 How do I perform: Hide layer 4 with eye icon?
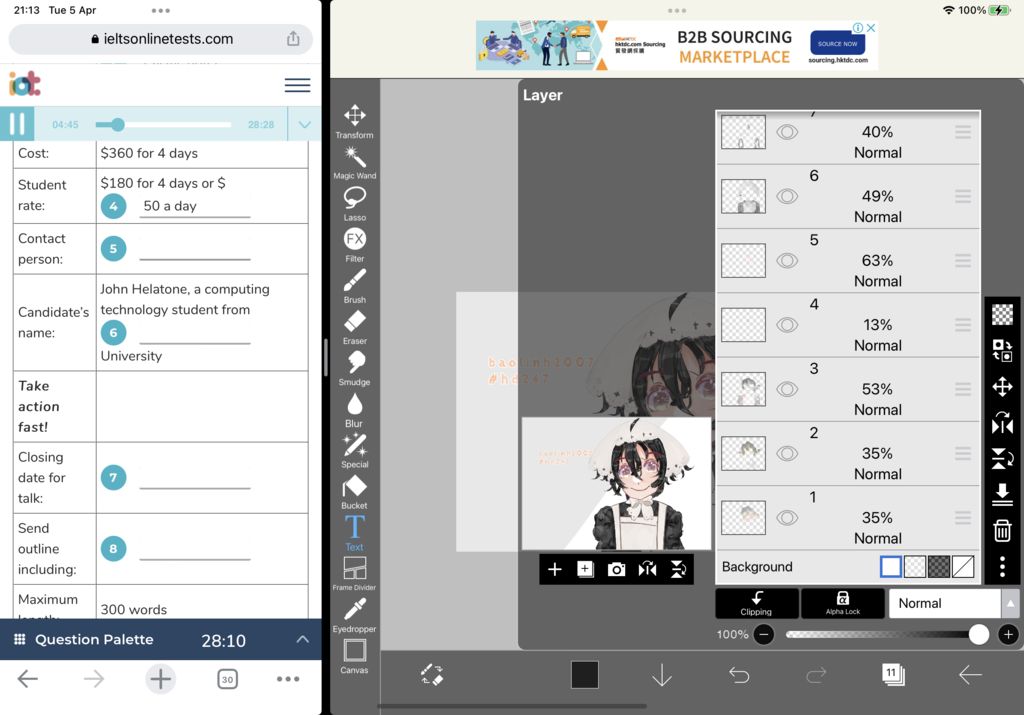[x=787, y=325]
